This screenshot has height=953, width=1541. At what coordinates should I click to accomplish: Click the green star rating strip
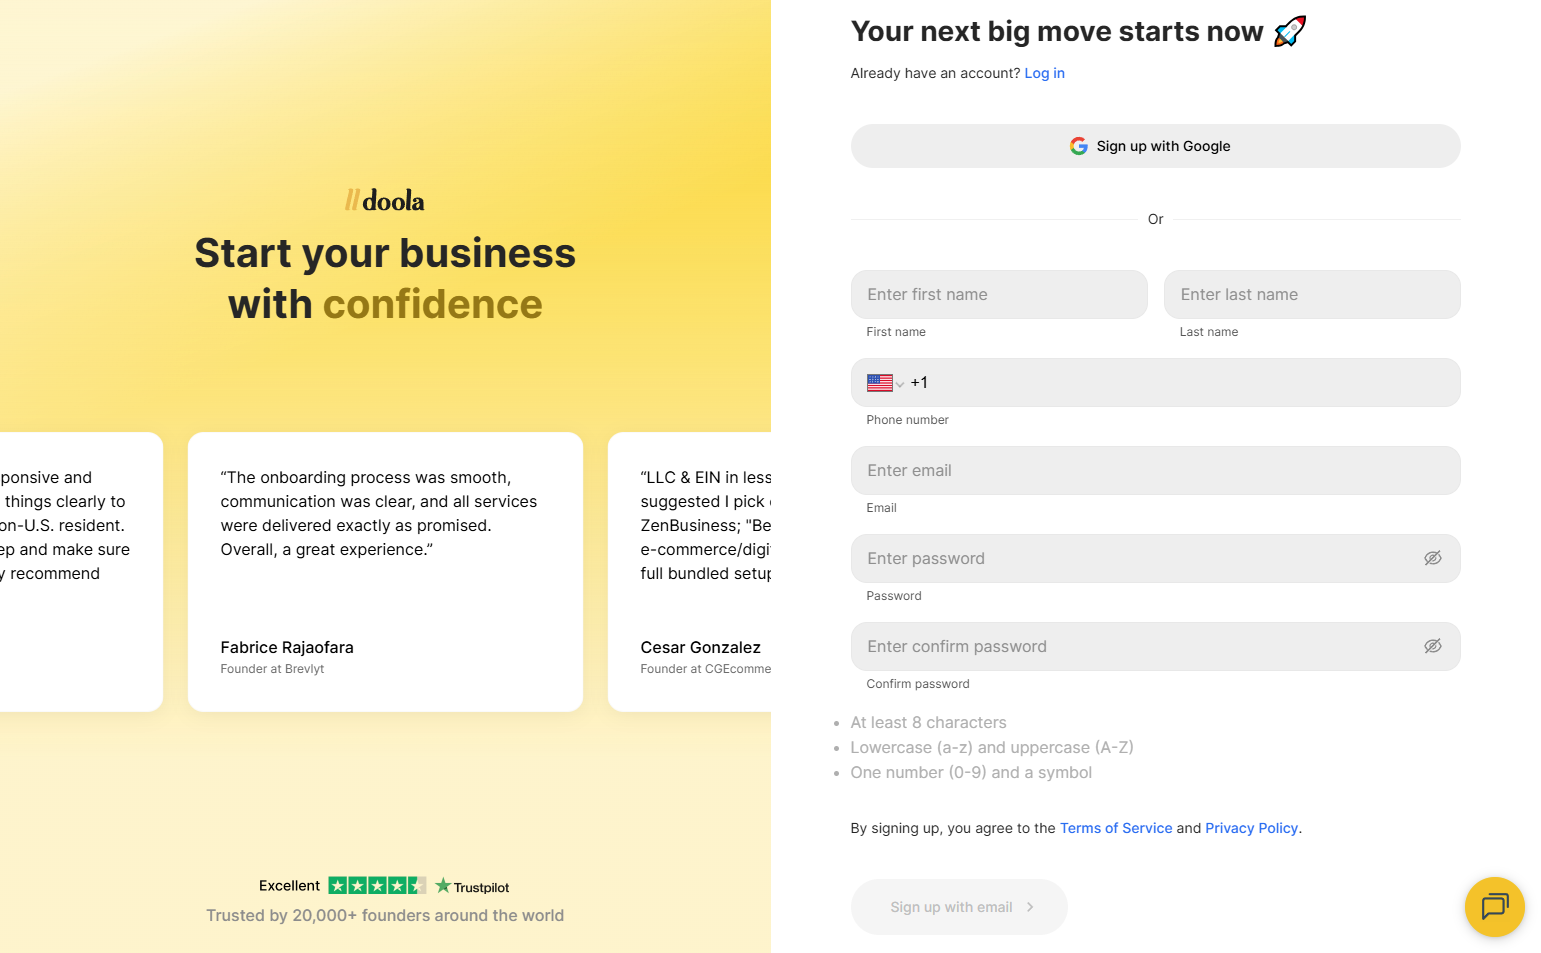pyautogui.click(x=375, y=885)
